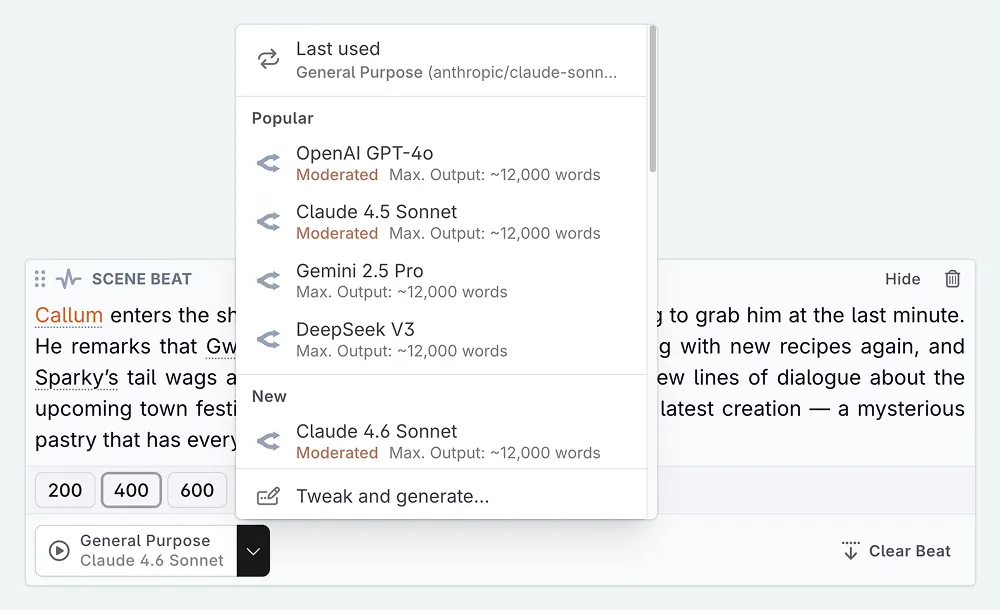This screenshot has width=1000, height=610.
Task: Click the pencil icon beside Tweak and generate
Action: point(268,496)
